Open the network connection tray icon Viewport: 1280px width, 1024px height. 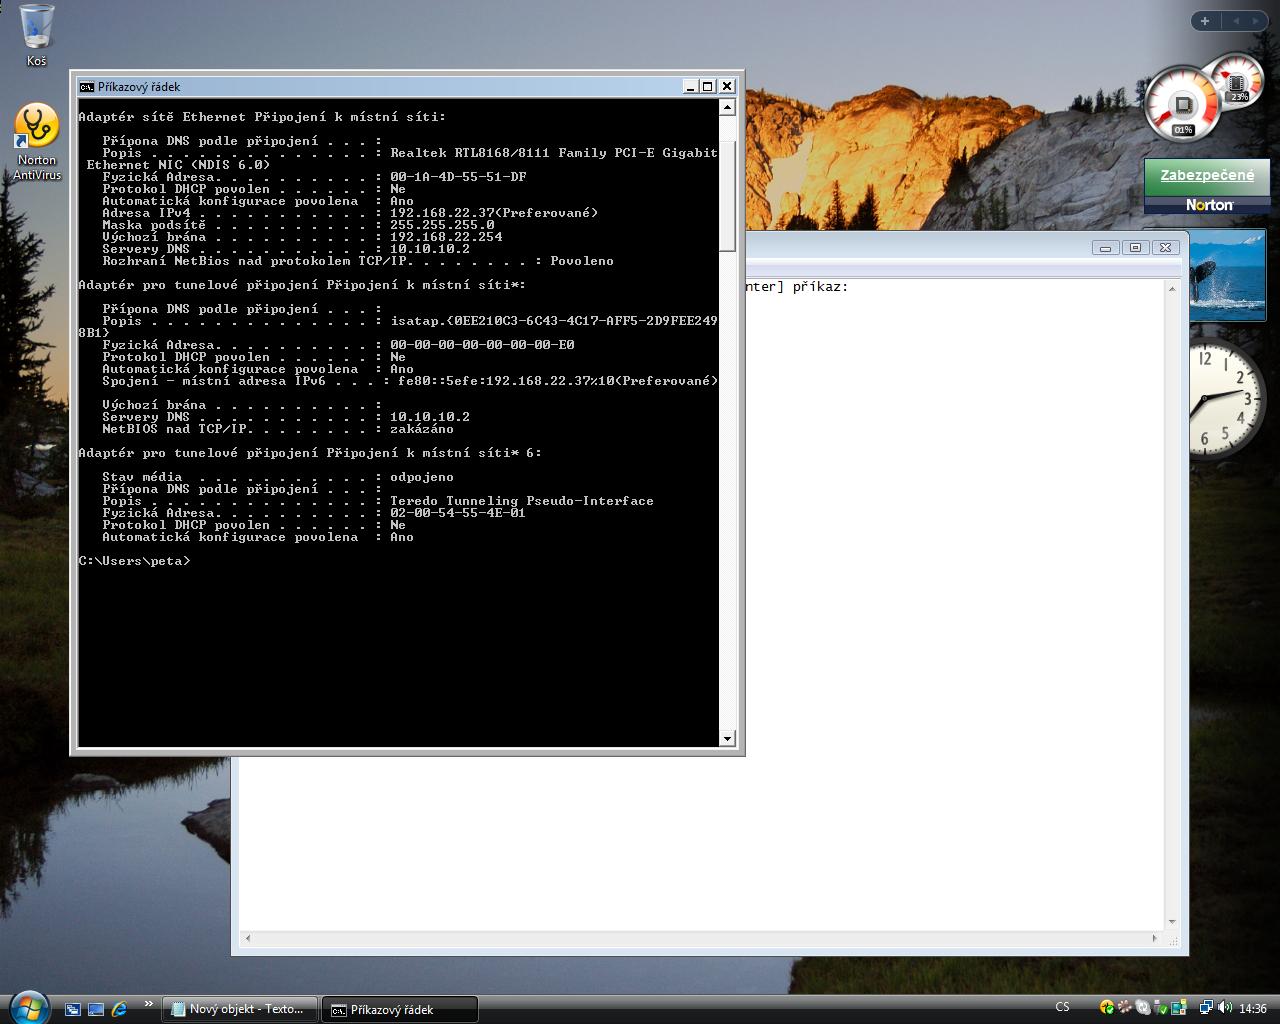pos(1206,1008)
